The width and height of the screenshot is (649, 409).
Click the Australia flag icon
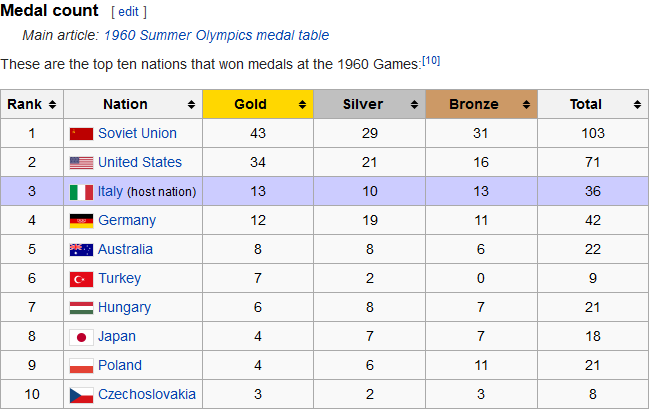tap(81, 250)
